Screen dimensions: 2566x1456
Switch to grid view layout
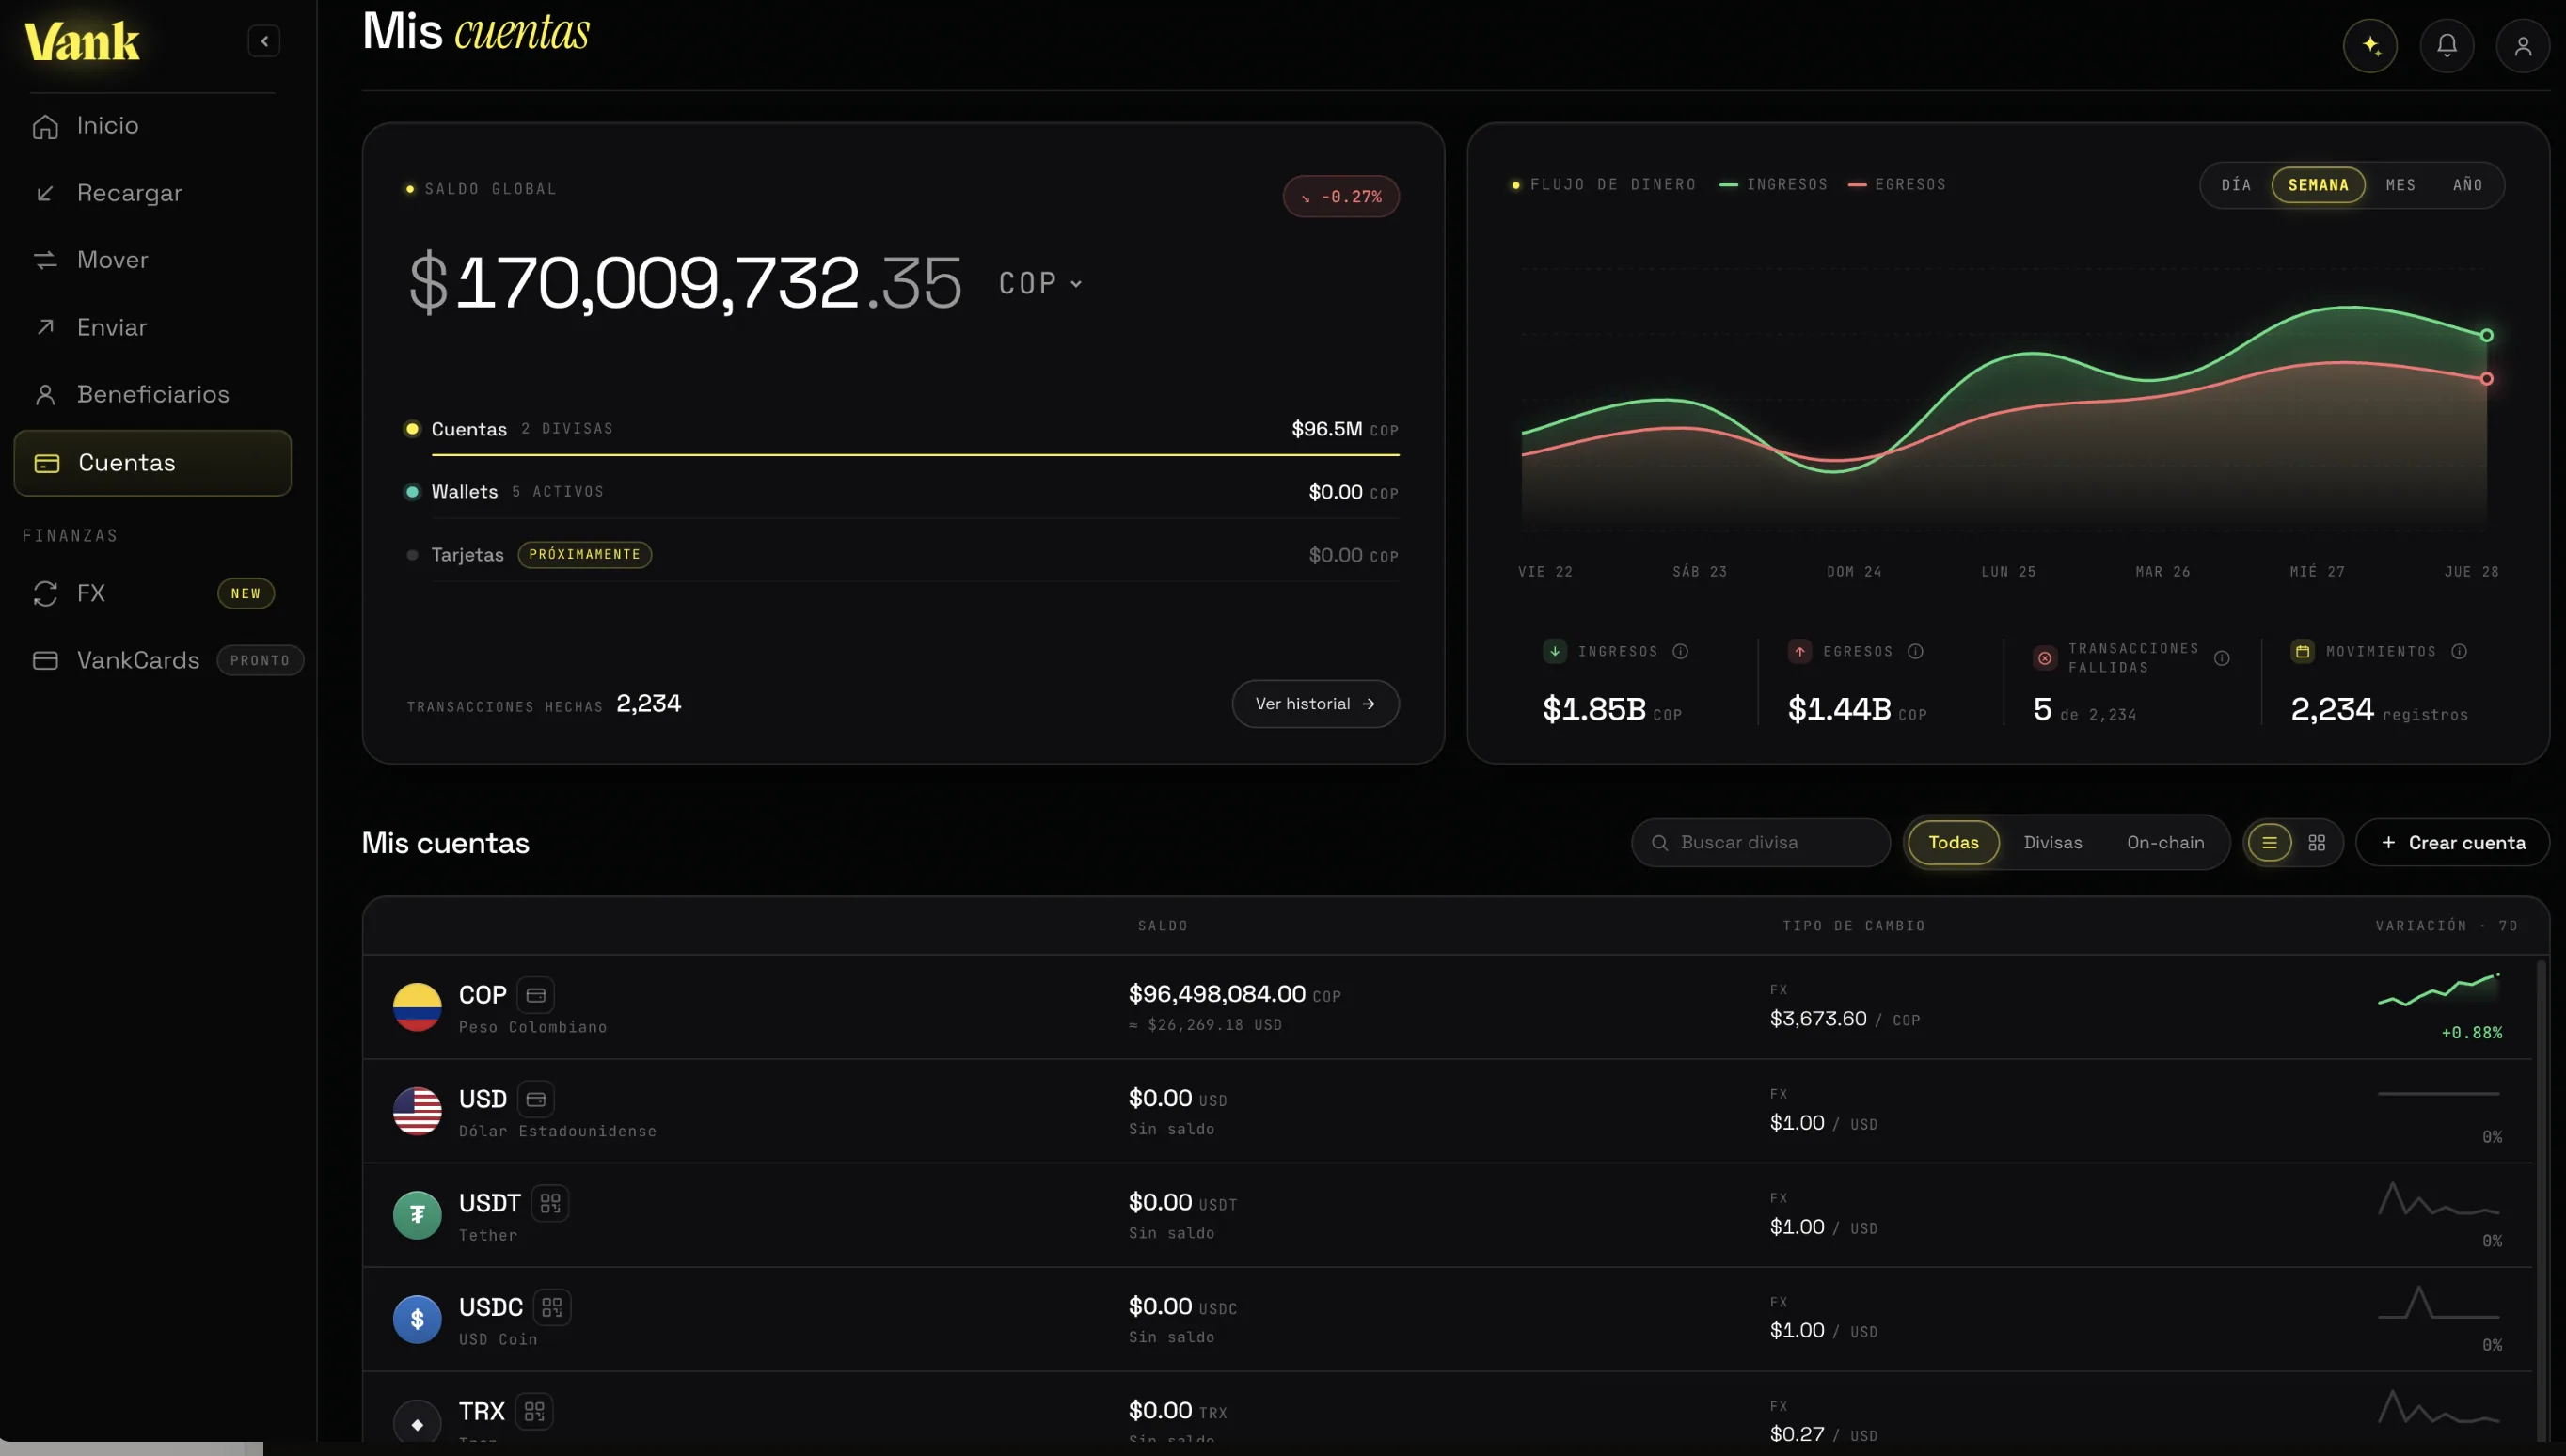[x=2317, y=843]
